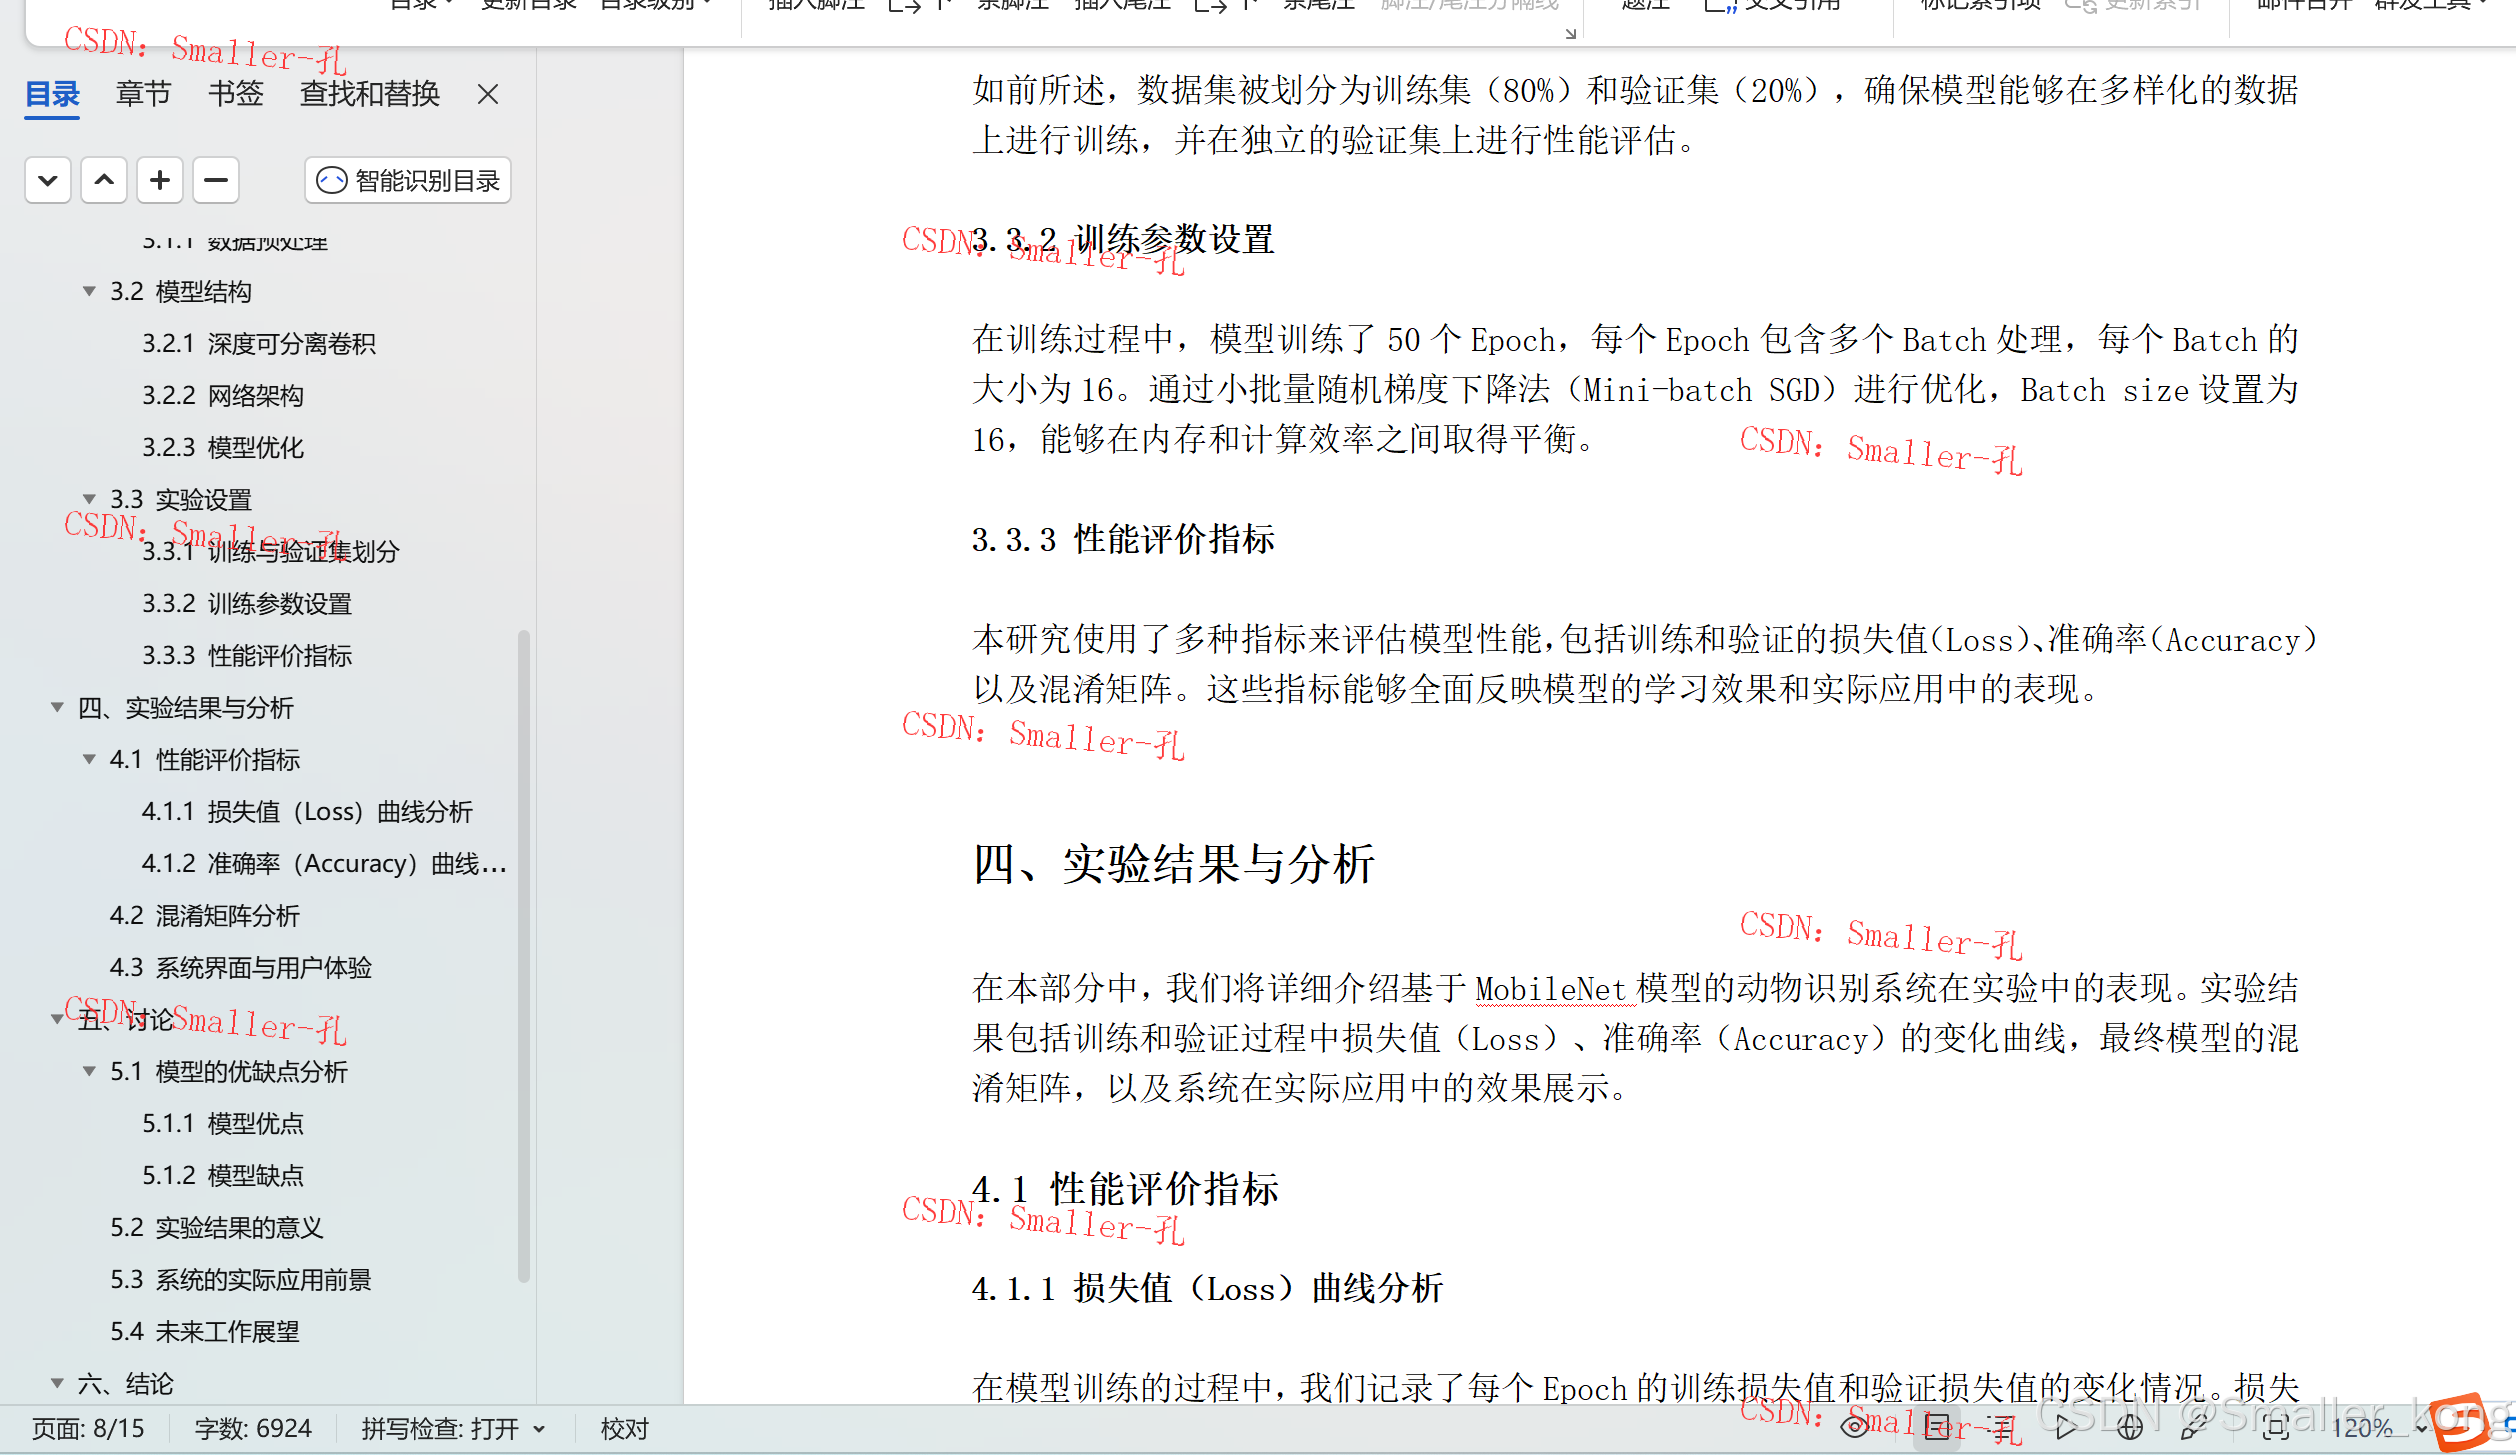
Task: Switch to the 章节 tab
Action: [143, 94]
